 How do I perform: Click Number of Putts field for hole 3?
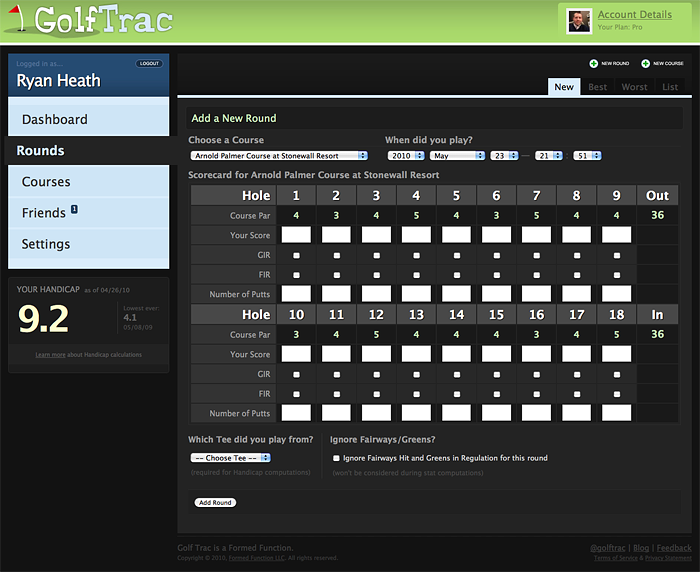tap(376, 294)
